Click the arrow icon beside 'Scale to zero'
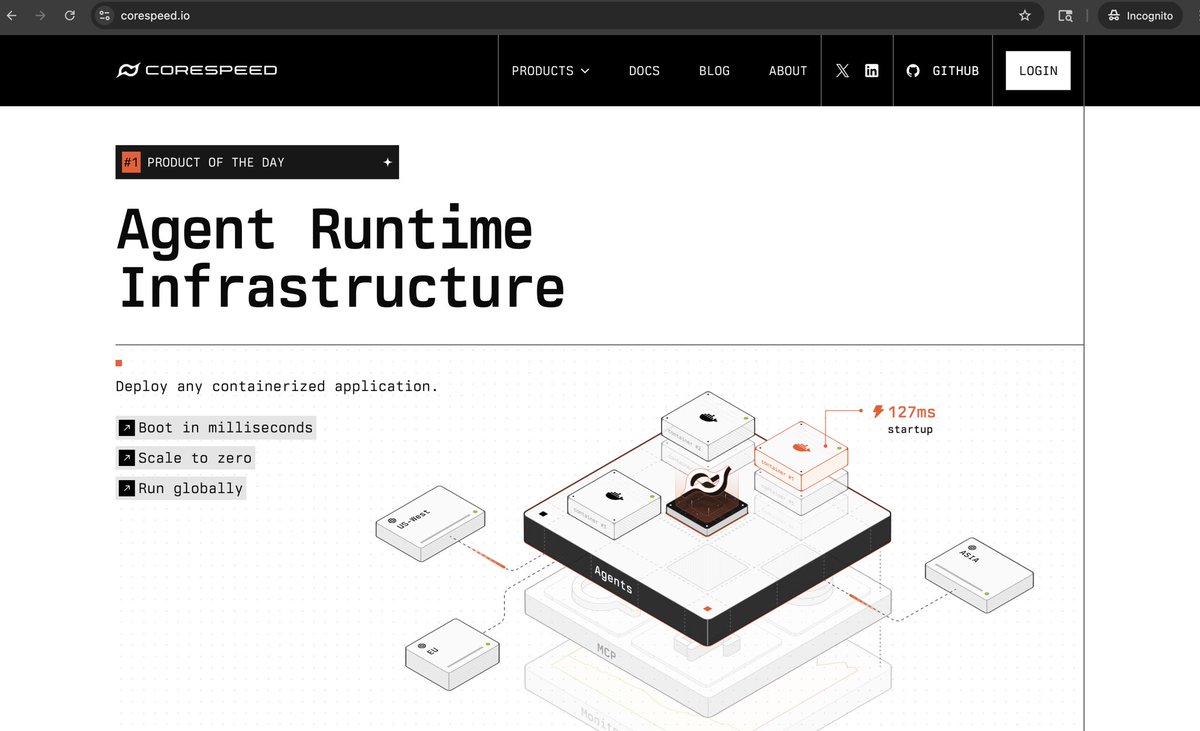The width and height of the screenshot is (1200, 731). 127,458
